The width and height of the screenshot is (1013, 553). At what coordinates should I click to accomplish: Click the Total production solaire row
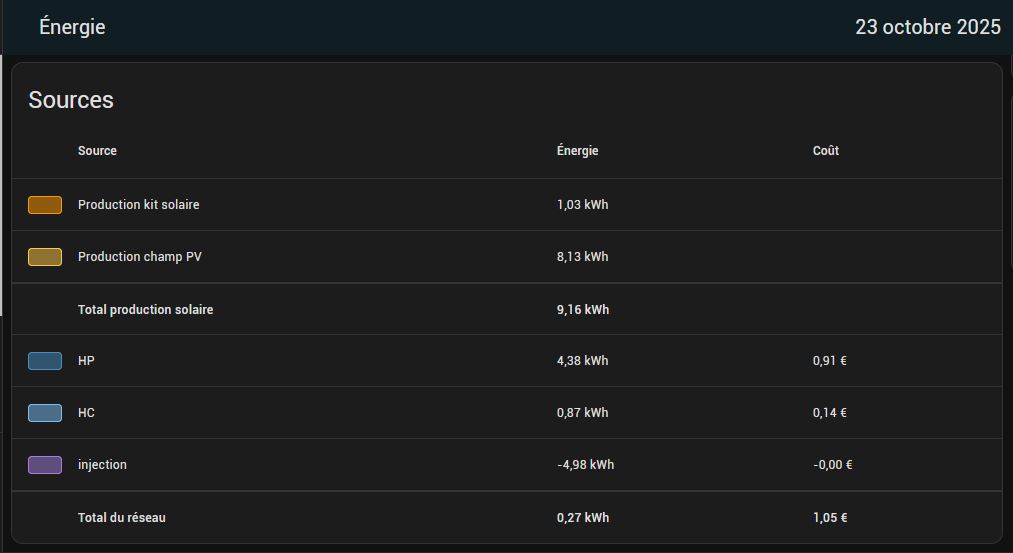coord(146,310)
